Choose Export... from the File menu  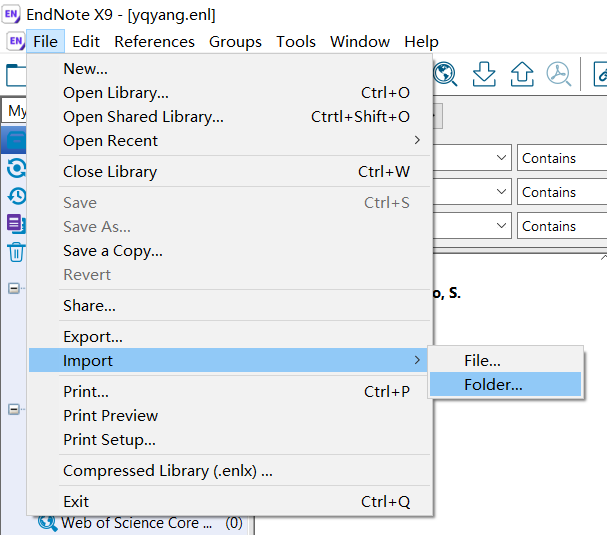click(x=230, y=337)
